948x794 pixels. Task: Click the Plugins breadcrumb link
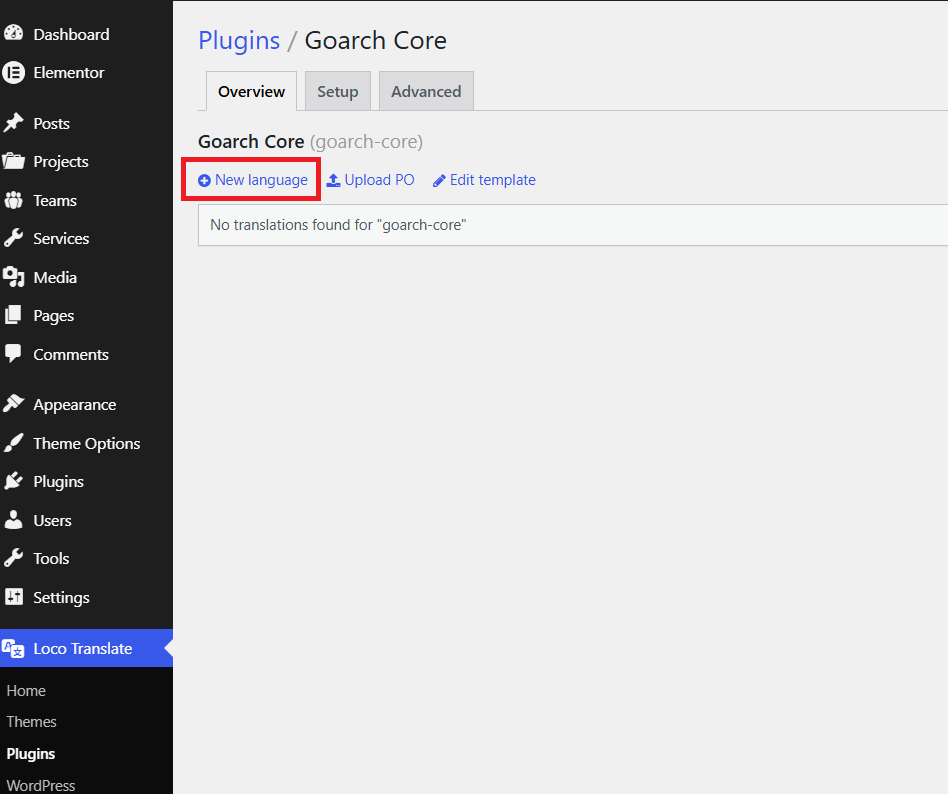[239, 41]
